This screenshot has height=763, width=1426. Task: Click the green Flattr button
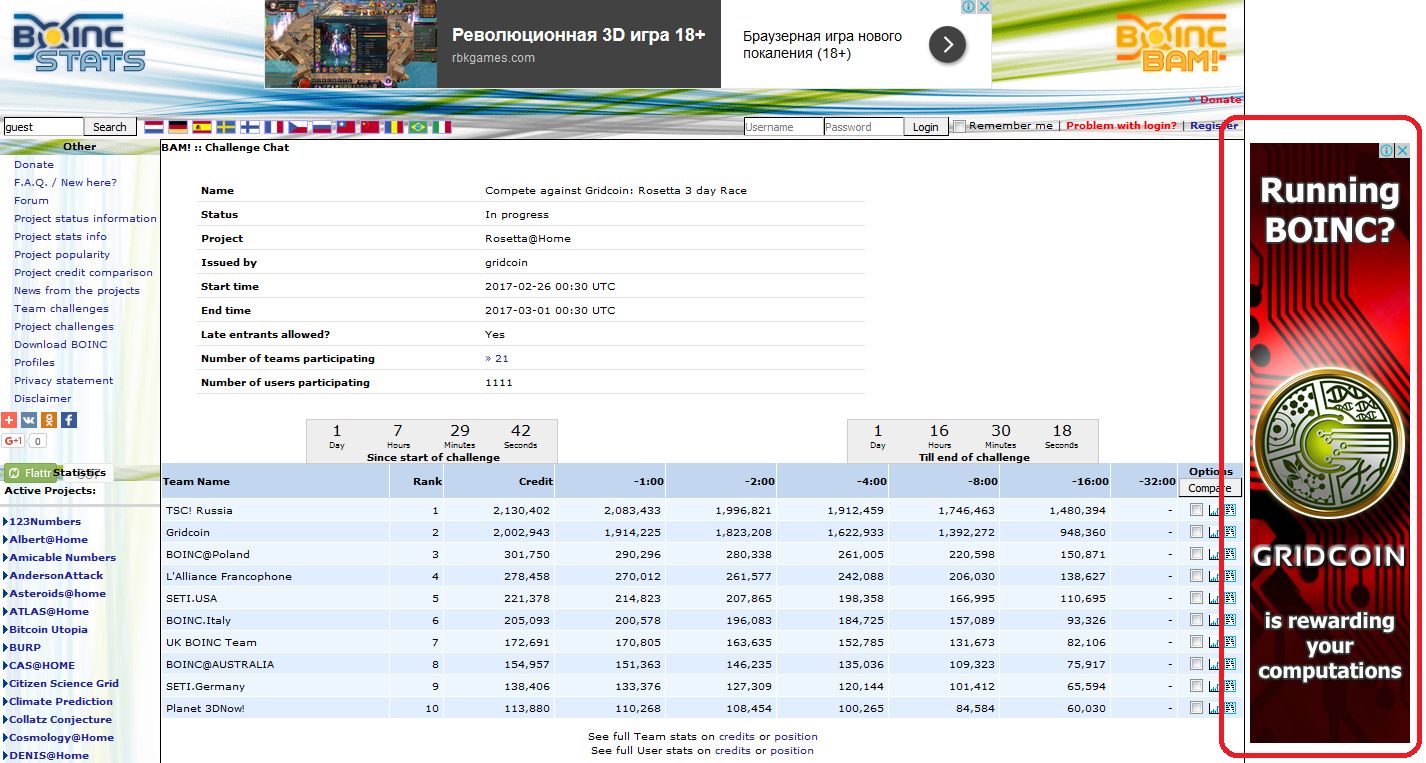(30, 473)
